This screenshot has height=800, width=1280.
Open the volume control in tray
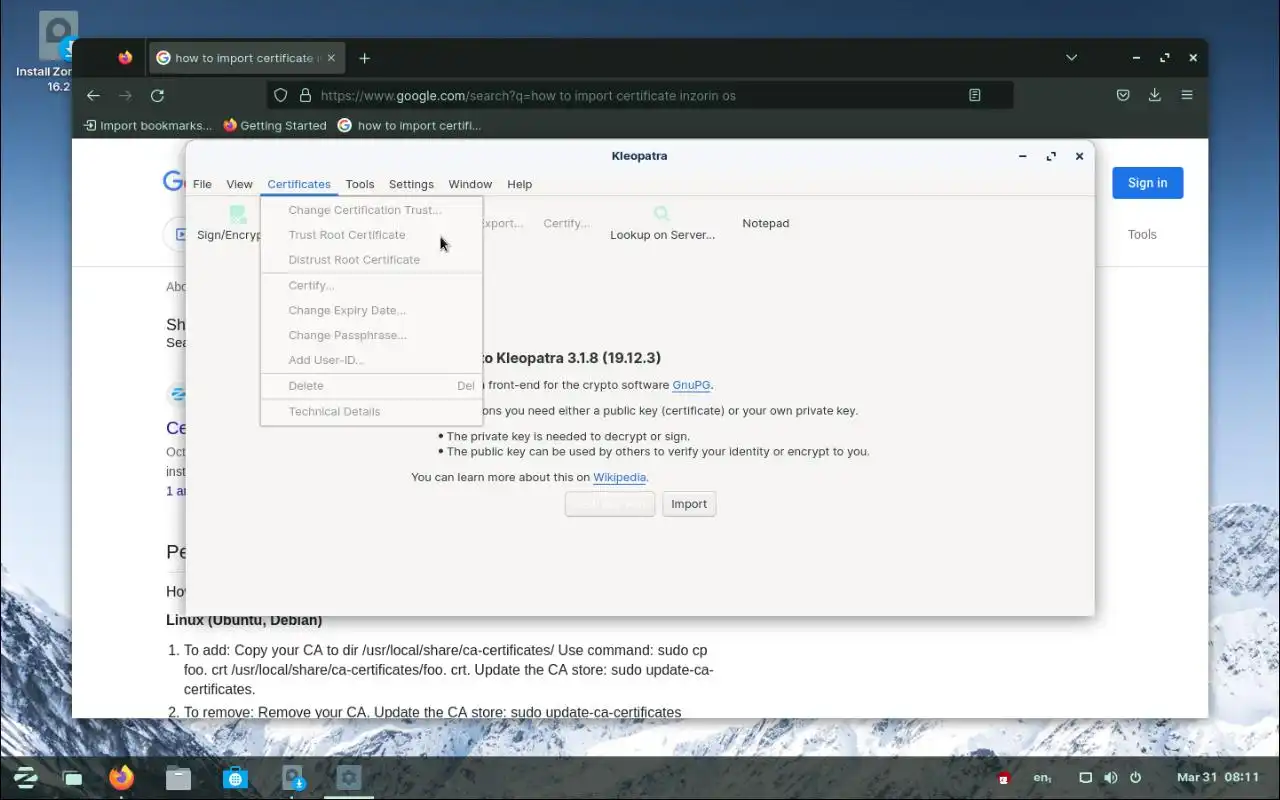[x=1111, y=777]
